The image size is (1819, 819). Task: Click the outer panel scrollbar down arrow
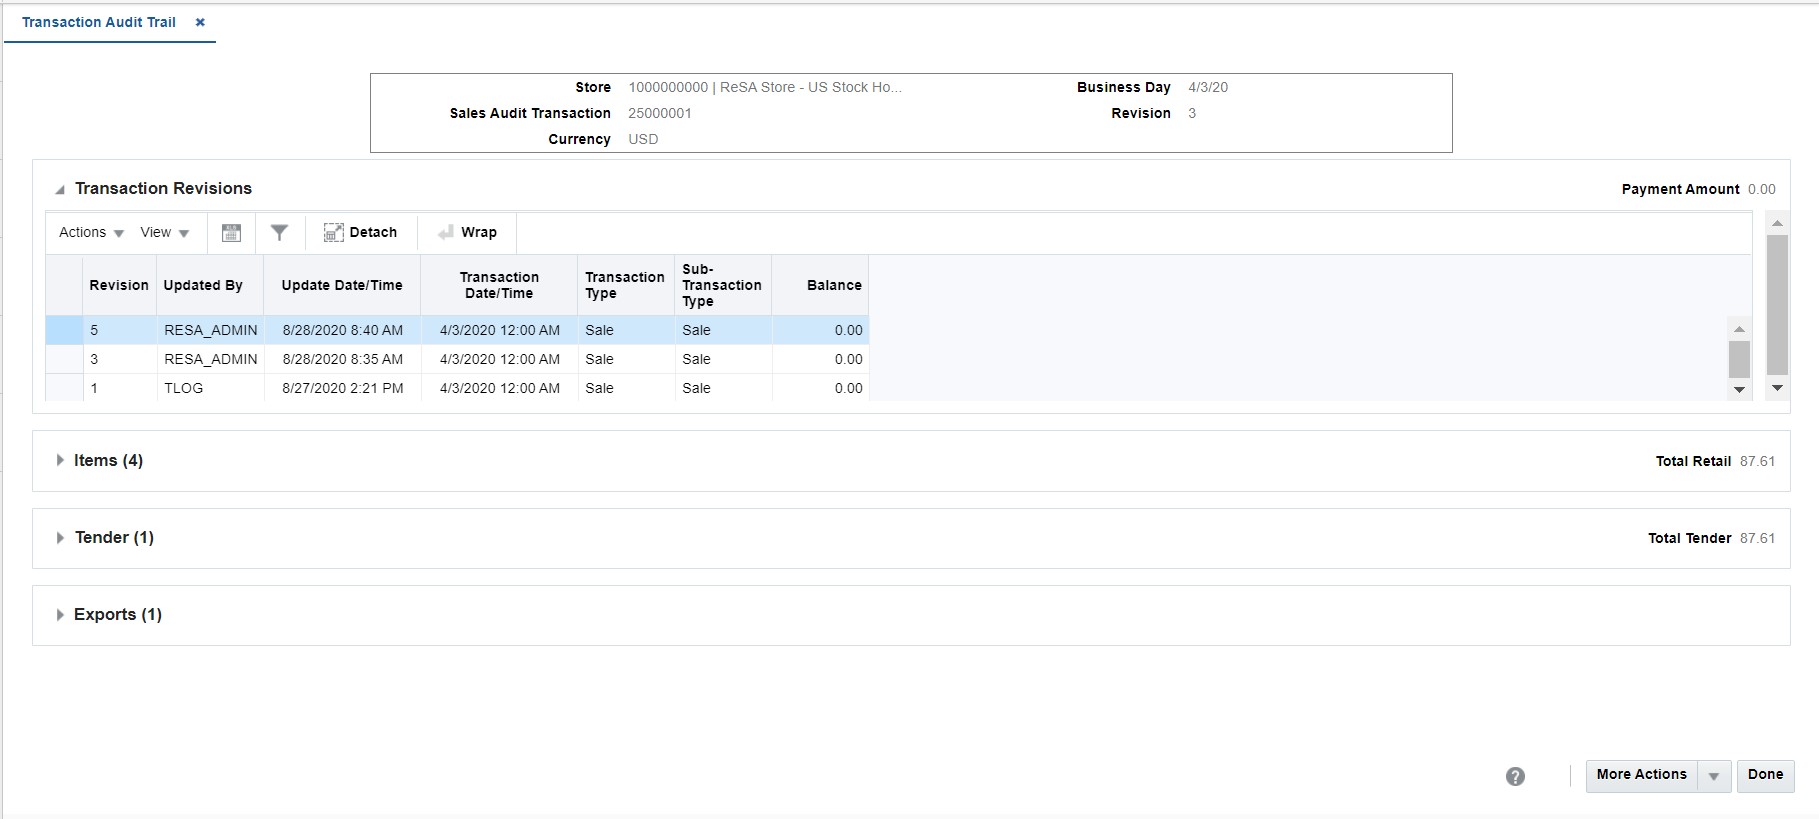click(1777, 388)
